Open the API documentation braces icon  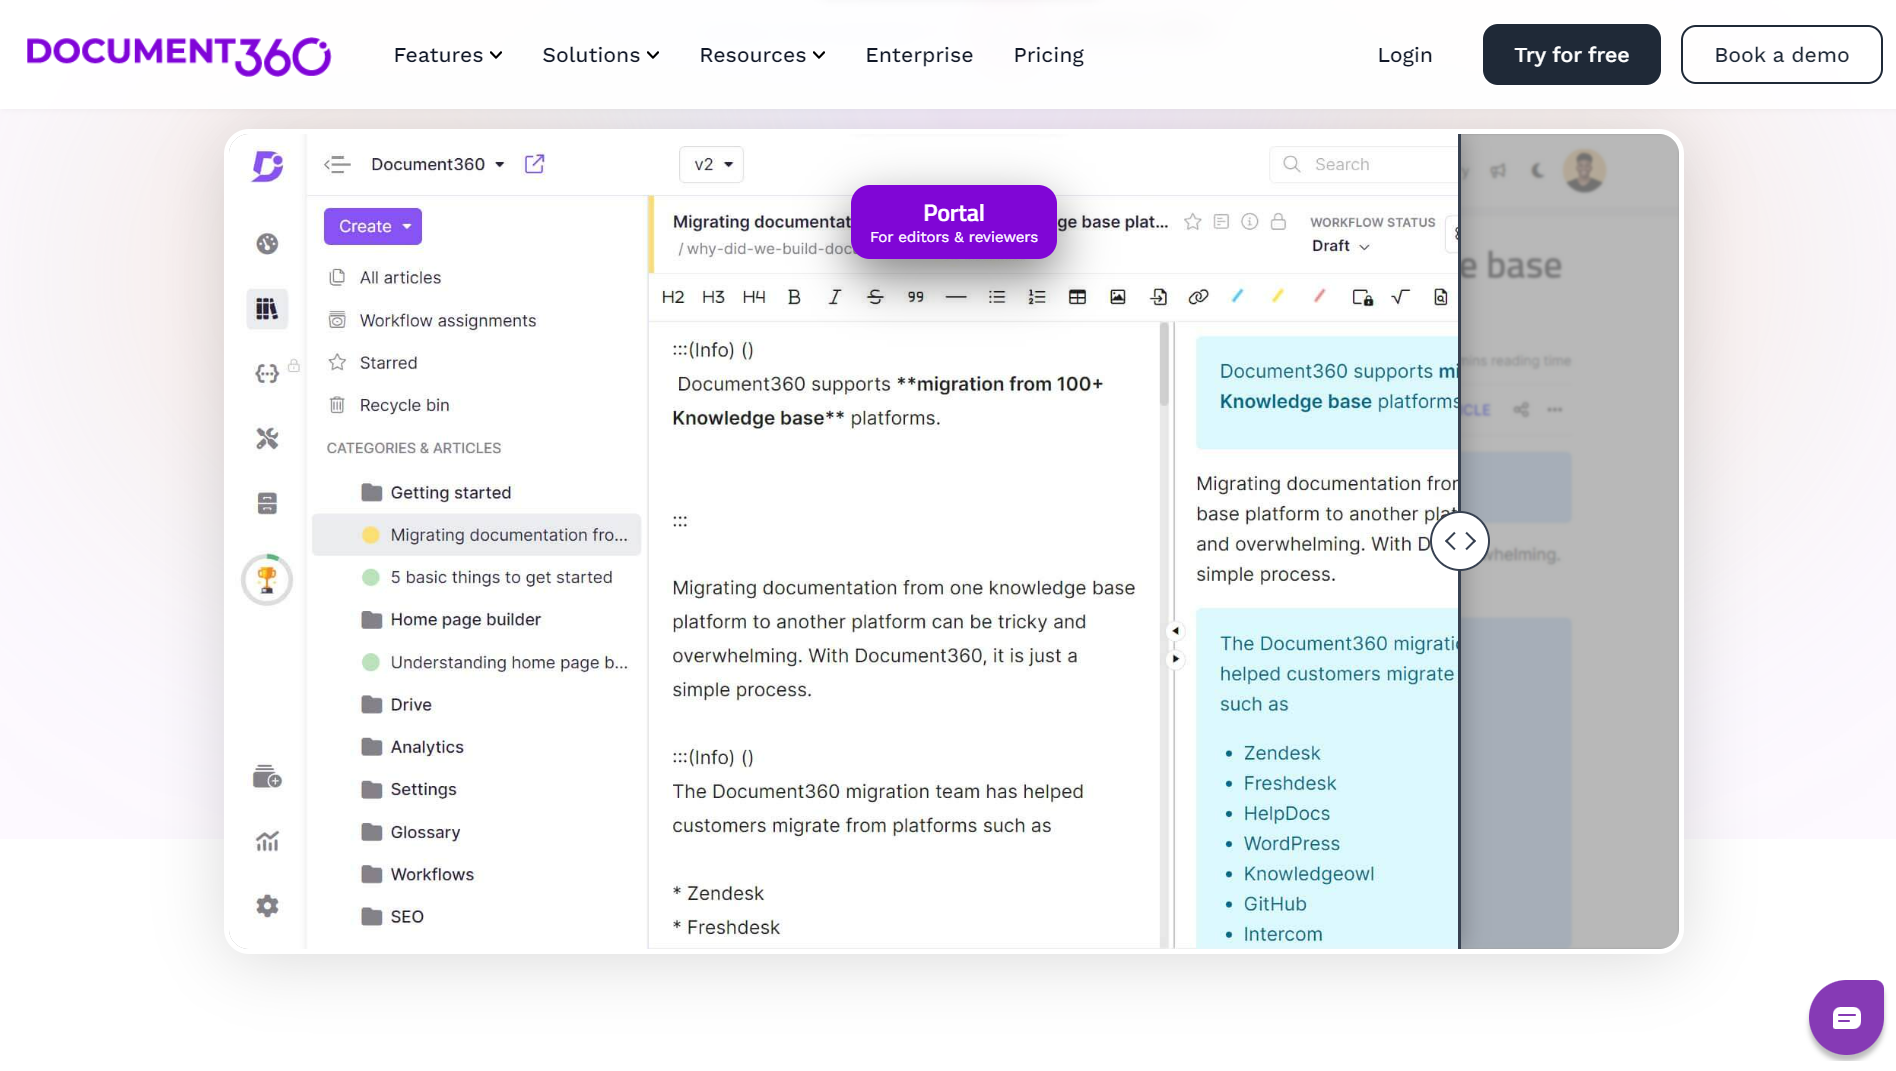point(267,373)
